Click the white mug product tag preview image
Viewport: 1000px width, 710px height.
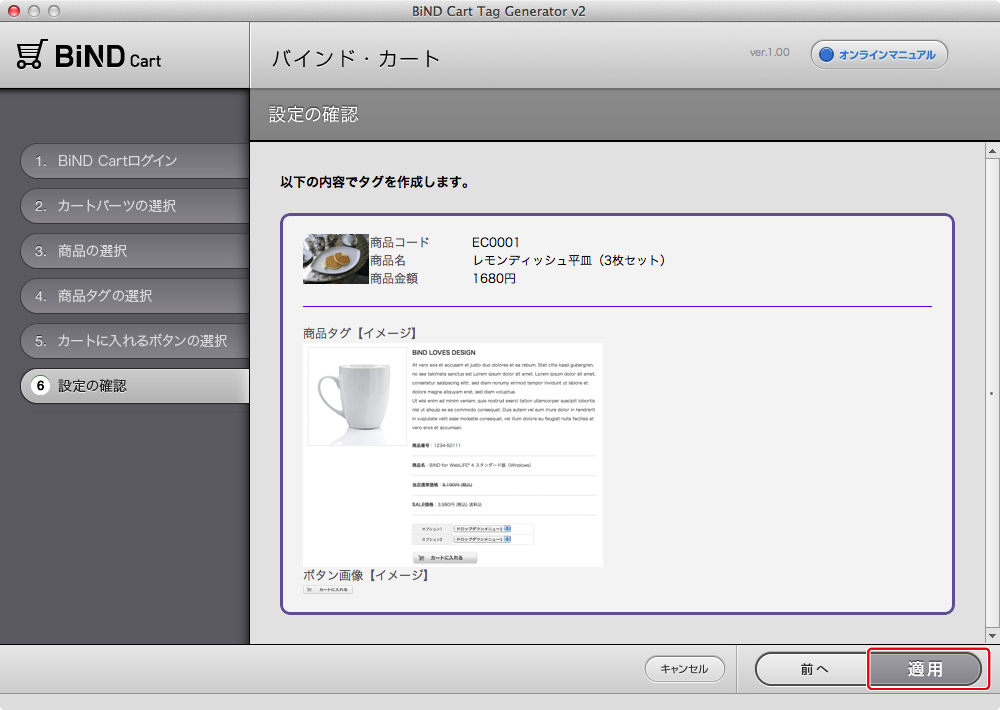pos(357,397)
